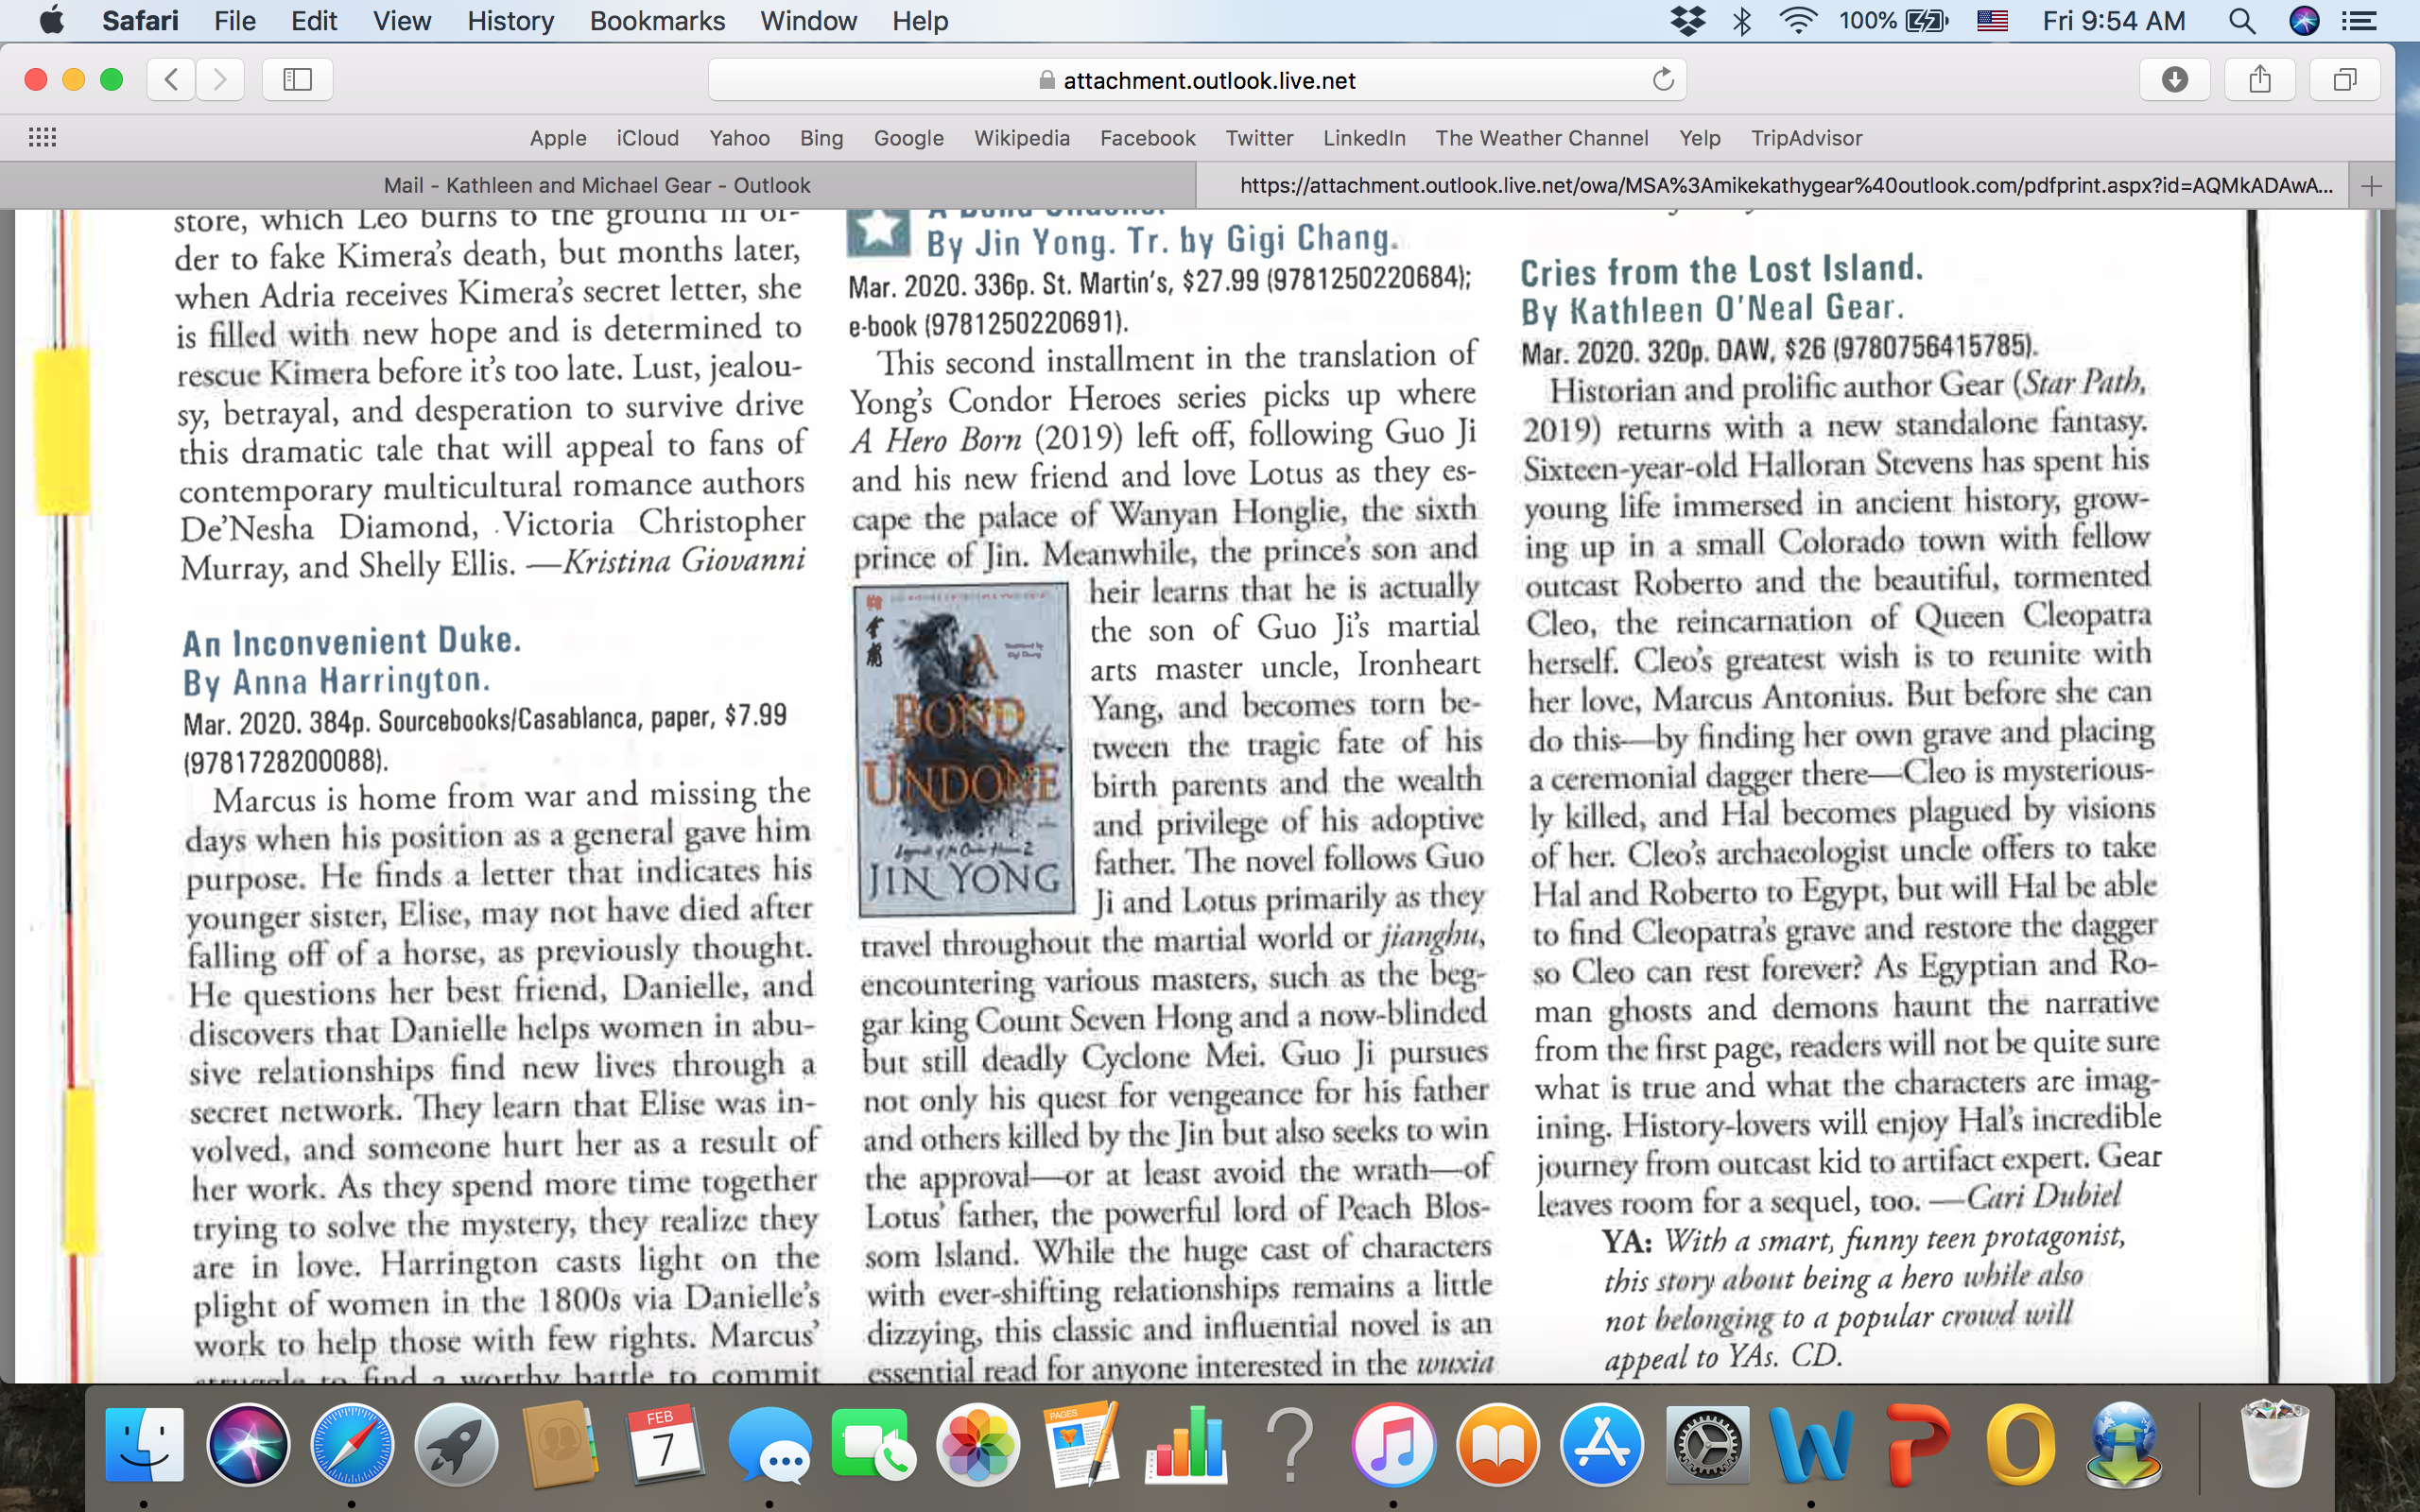Click the 'An Inconvenient Duke.' heading
Image resolution: width=2420 pixels, height=1512 pixels.
pos(352,641)
